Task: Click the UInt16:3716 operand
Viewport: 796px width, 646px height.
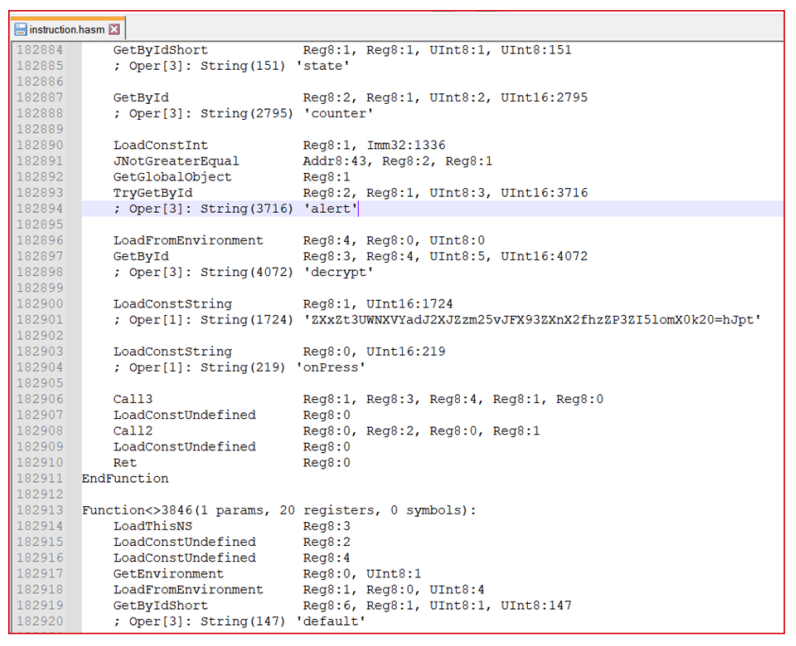Action: (x=544, y=193)
